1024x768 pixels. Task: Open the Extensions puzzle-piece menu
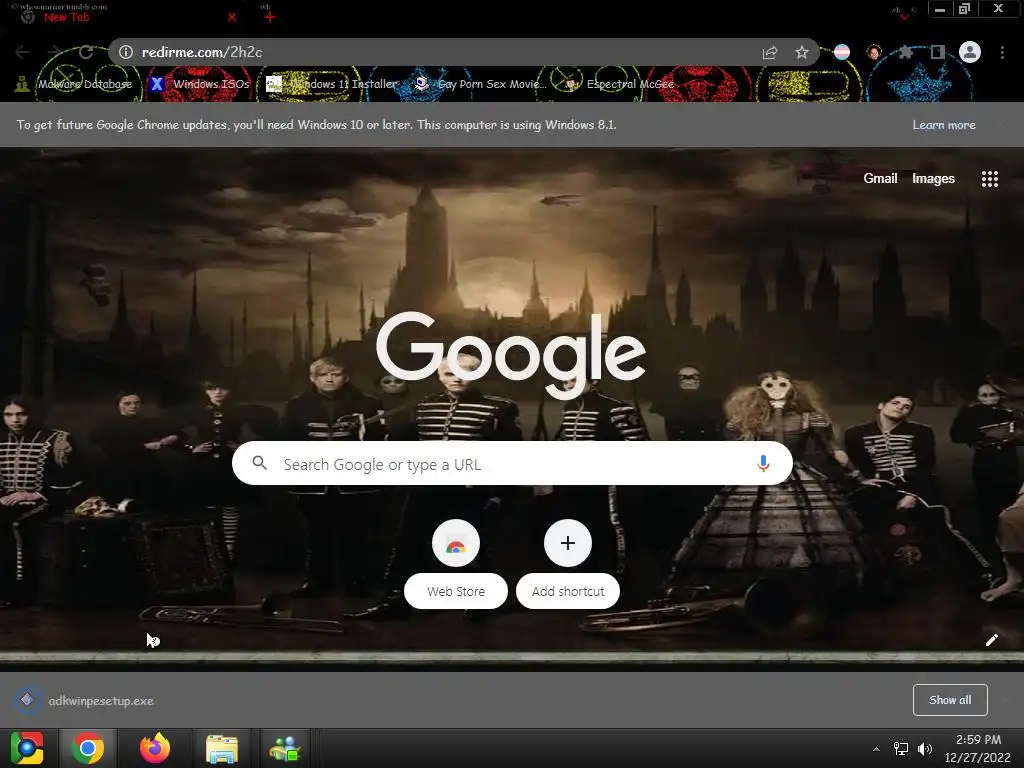tap(906, 52)
